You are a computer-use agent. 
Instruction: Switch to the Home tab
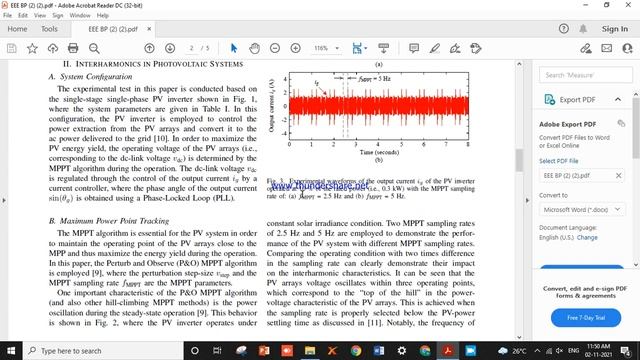pyautogui.click(x=17, y=29)
